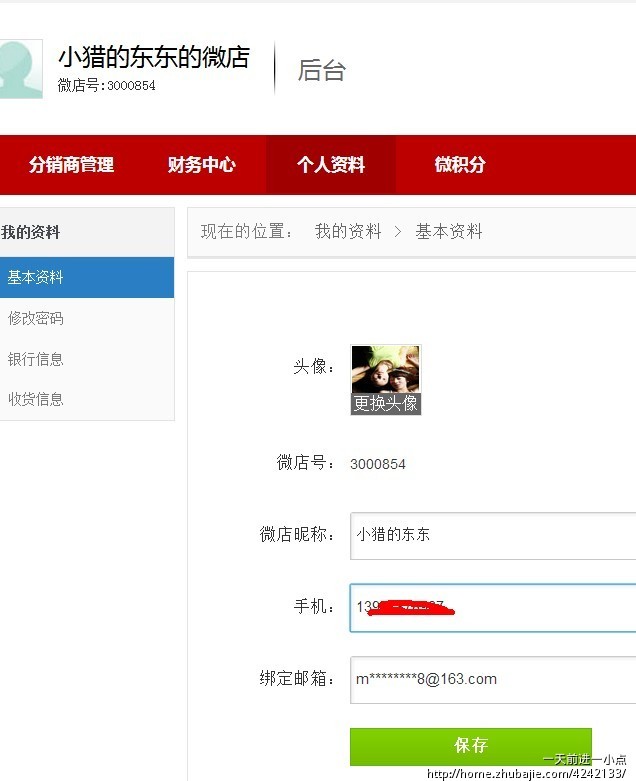This screenshot has width=636, height=781.
Task: Click the shop avatar icon in header
Action: click(x=21, y=69)
